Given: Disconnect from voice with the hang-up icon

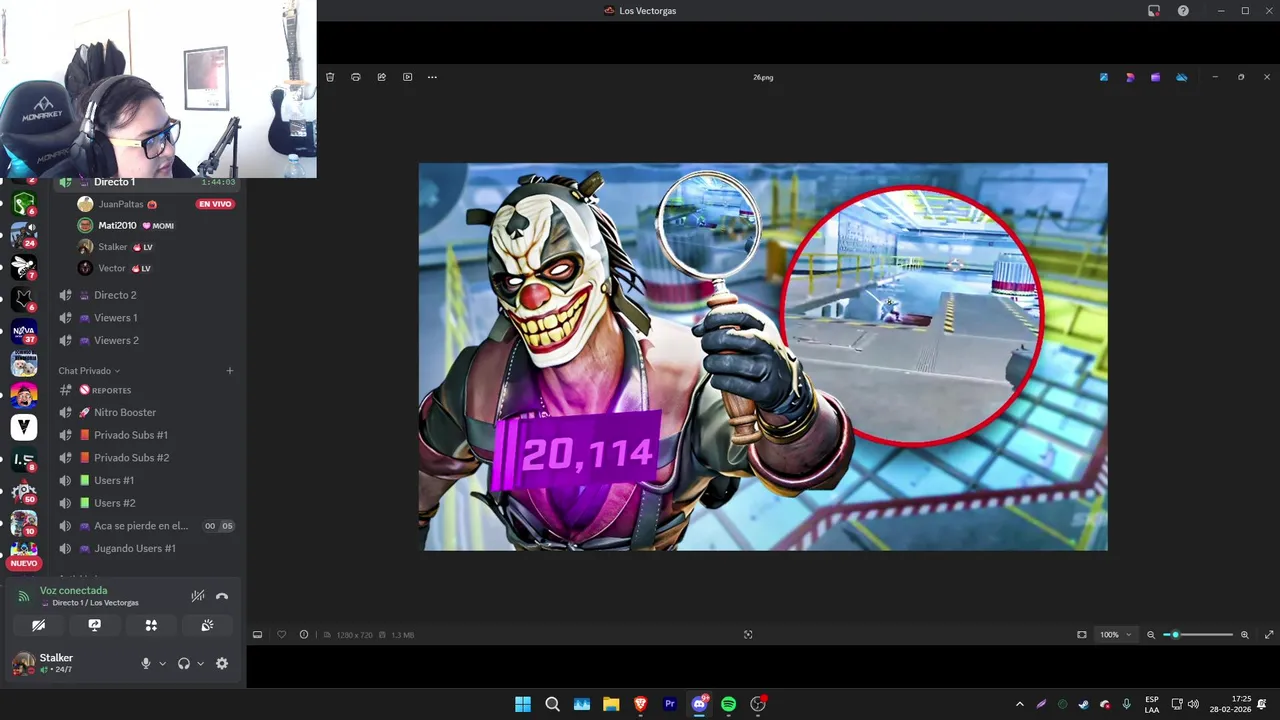Looking at the screenshot, I should 222,596.
